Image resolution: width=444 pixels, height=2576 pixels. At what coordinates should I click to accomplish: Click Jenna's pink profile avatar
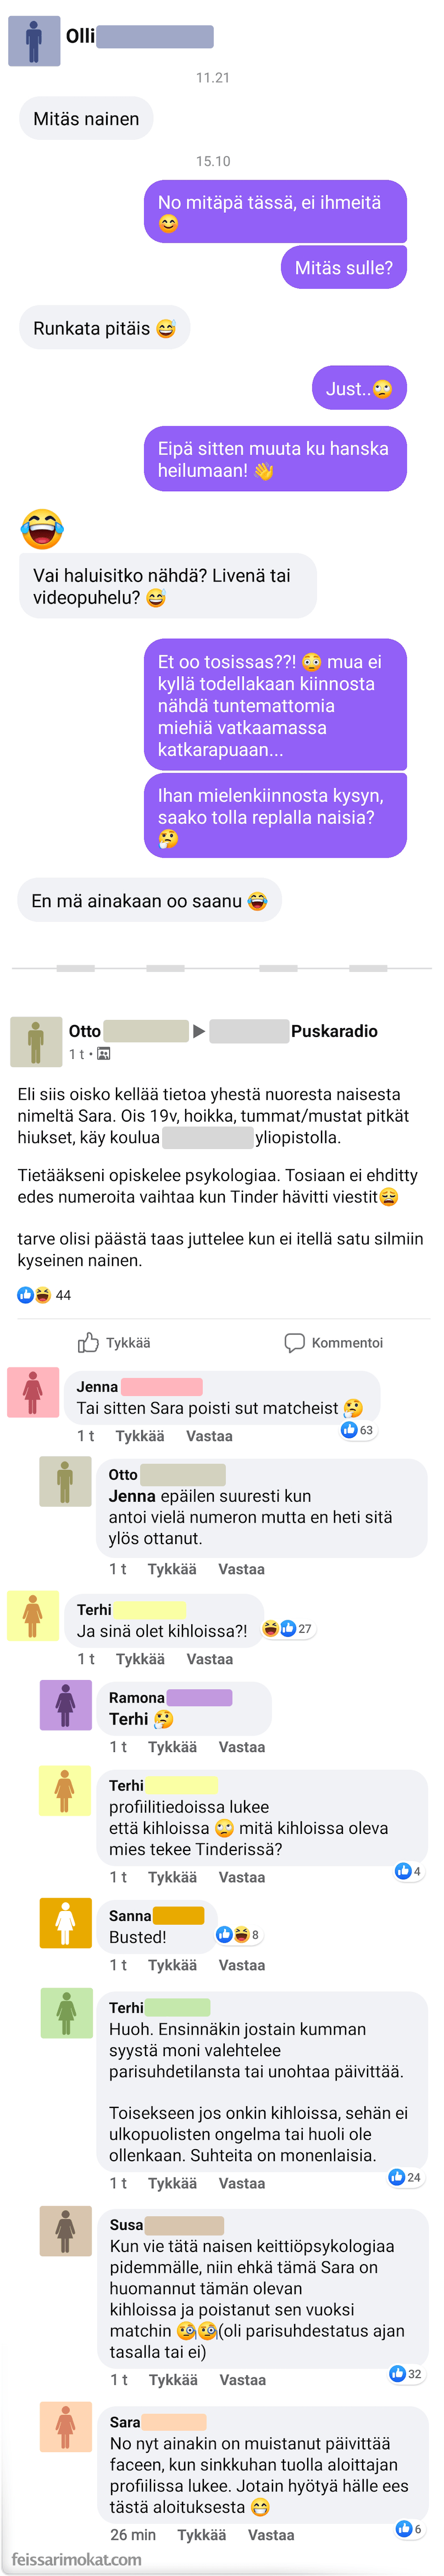(33, 1392)
